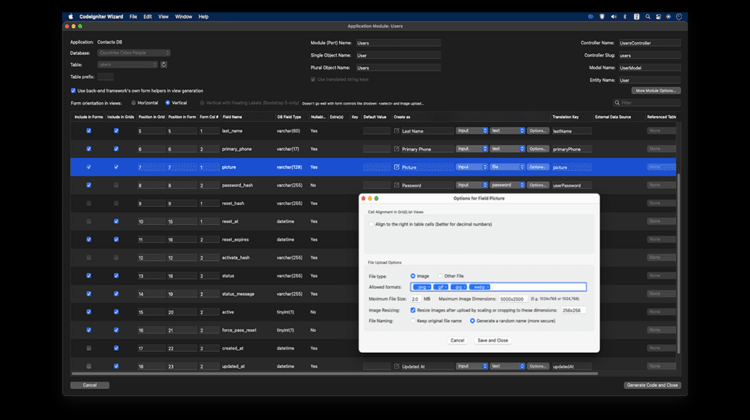Click the Maximum File Size field
This screenshot has height=420, width=750.
(x=415, y=299)
